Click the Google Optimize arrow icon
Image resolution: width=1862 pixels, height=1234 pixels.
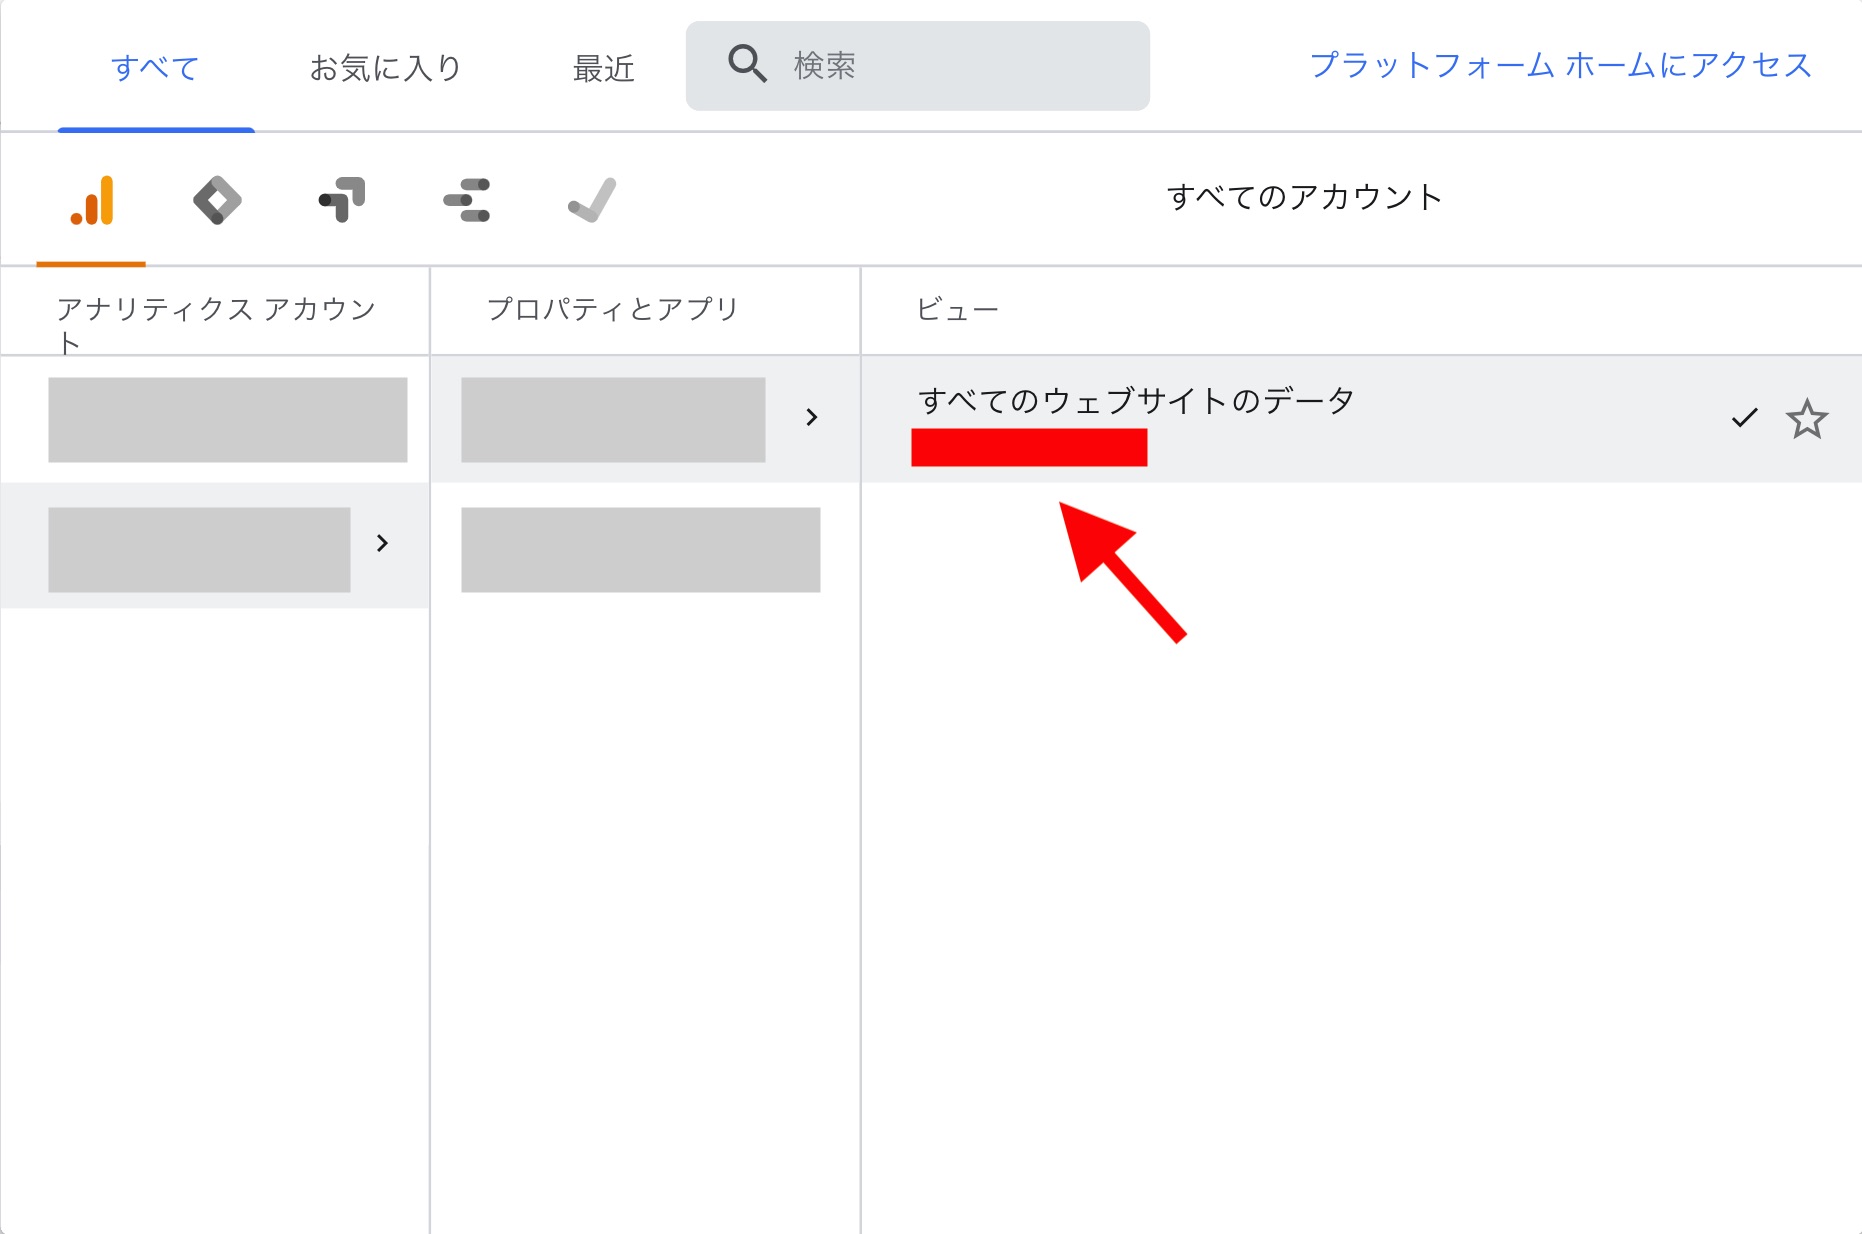[341, 199]
